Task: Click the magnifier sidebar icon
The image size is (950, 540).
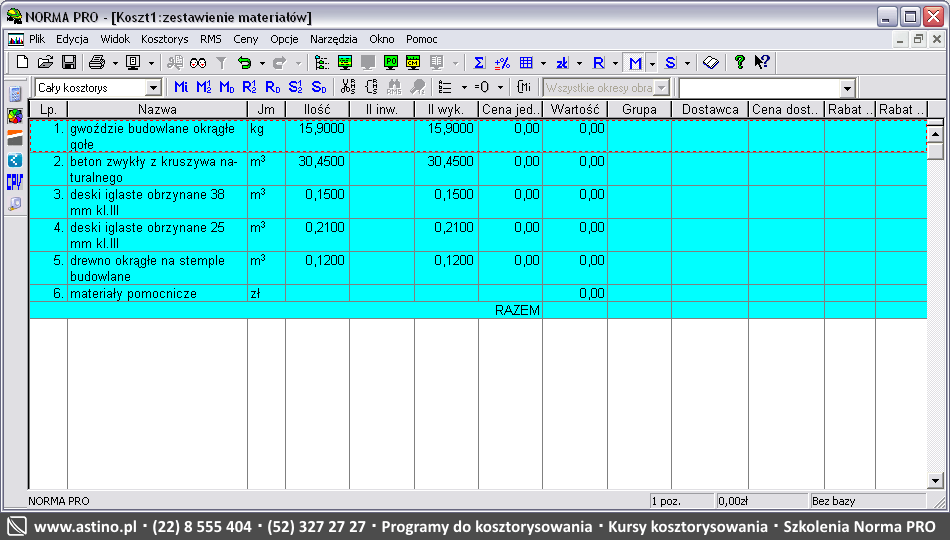Action: (x=15, y=204)
